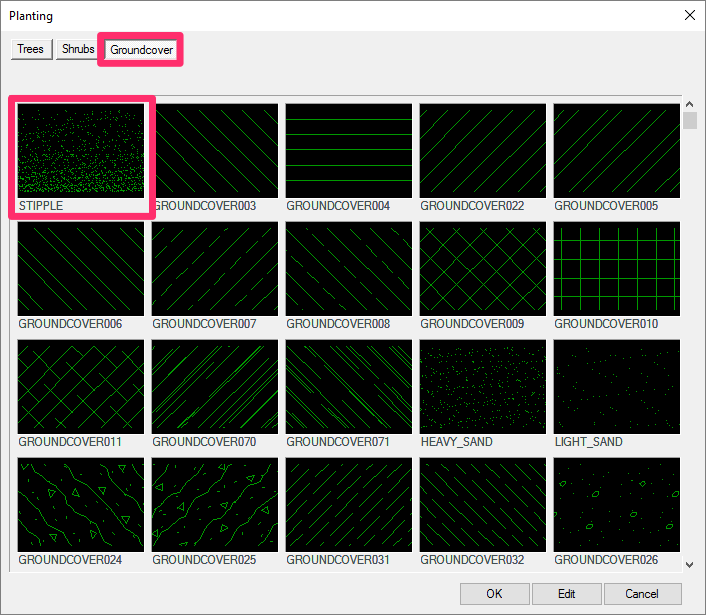The width and height of the screenshot is (706, 615).
Task: Click the GROUNDCOVER007 label text
Action: (204, 324)
